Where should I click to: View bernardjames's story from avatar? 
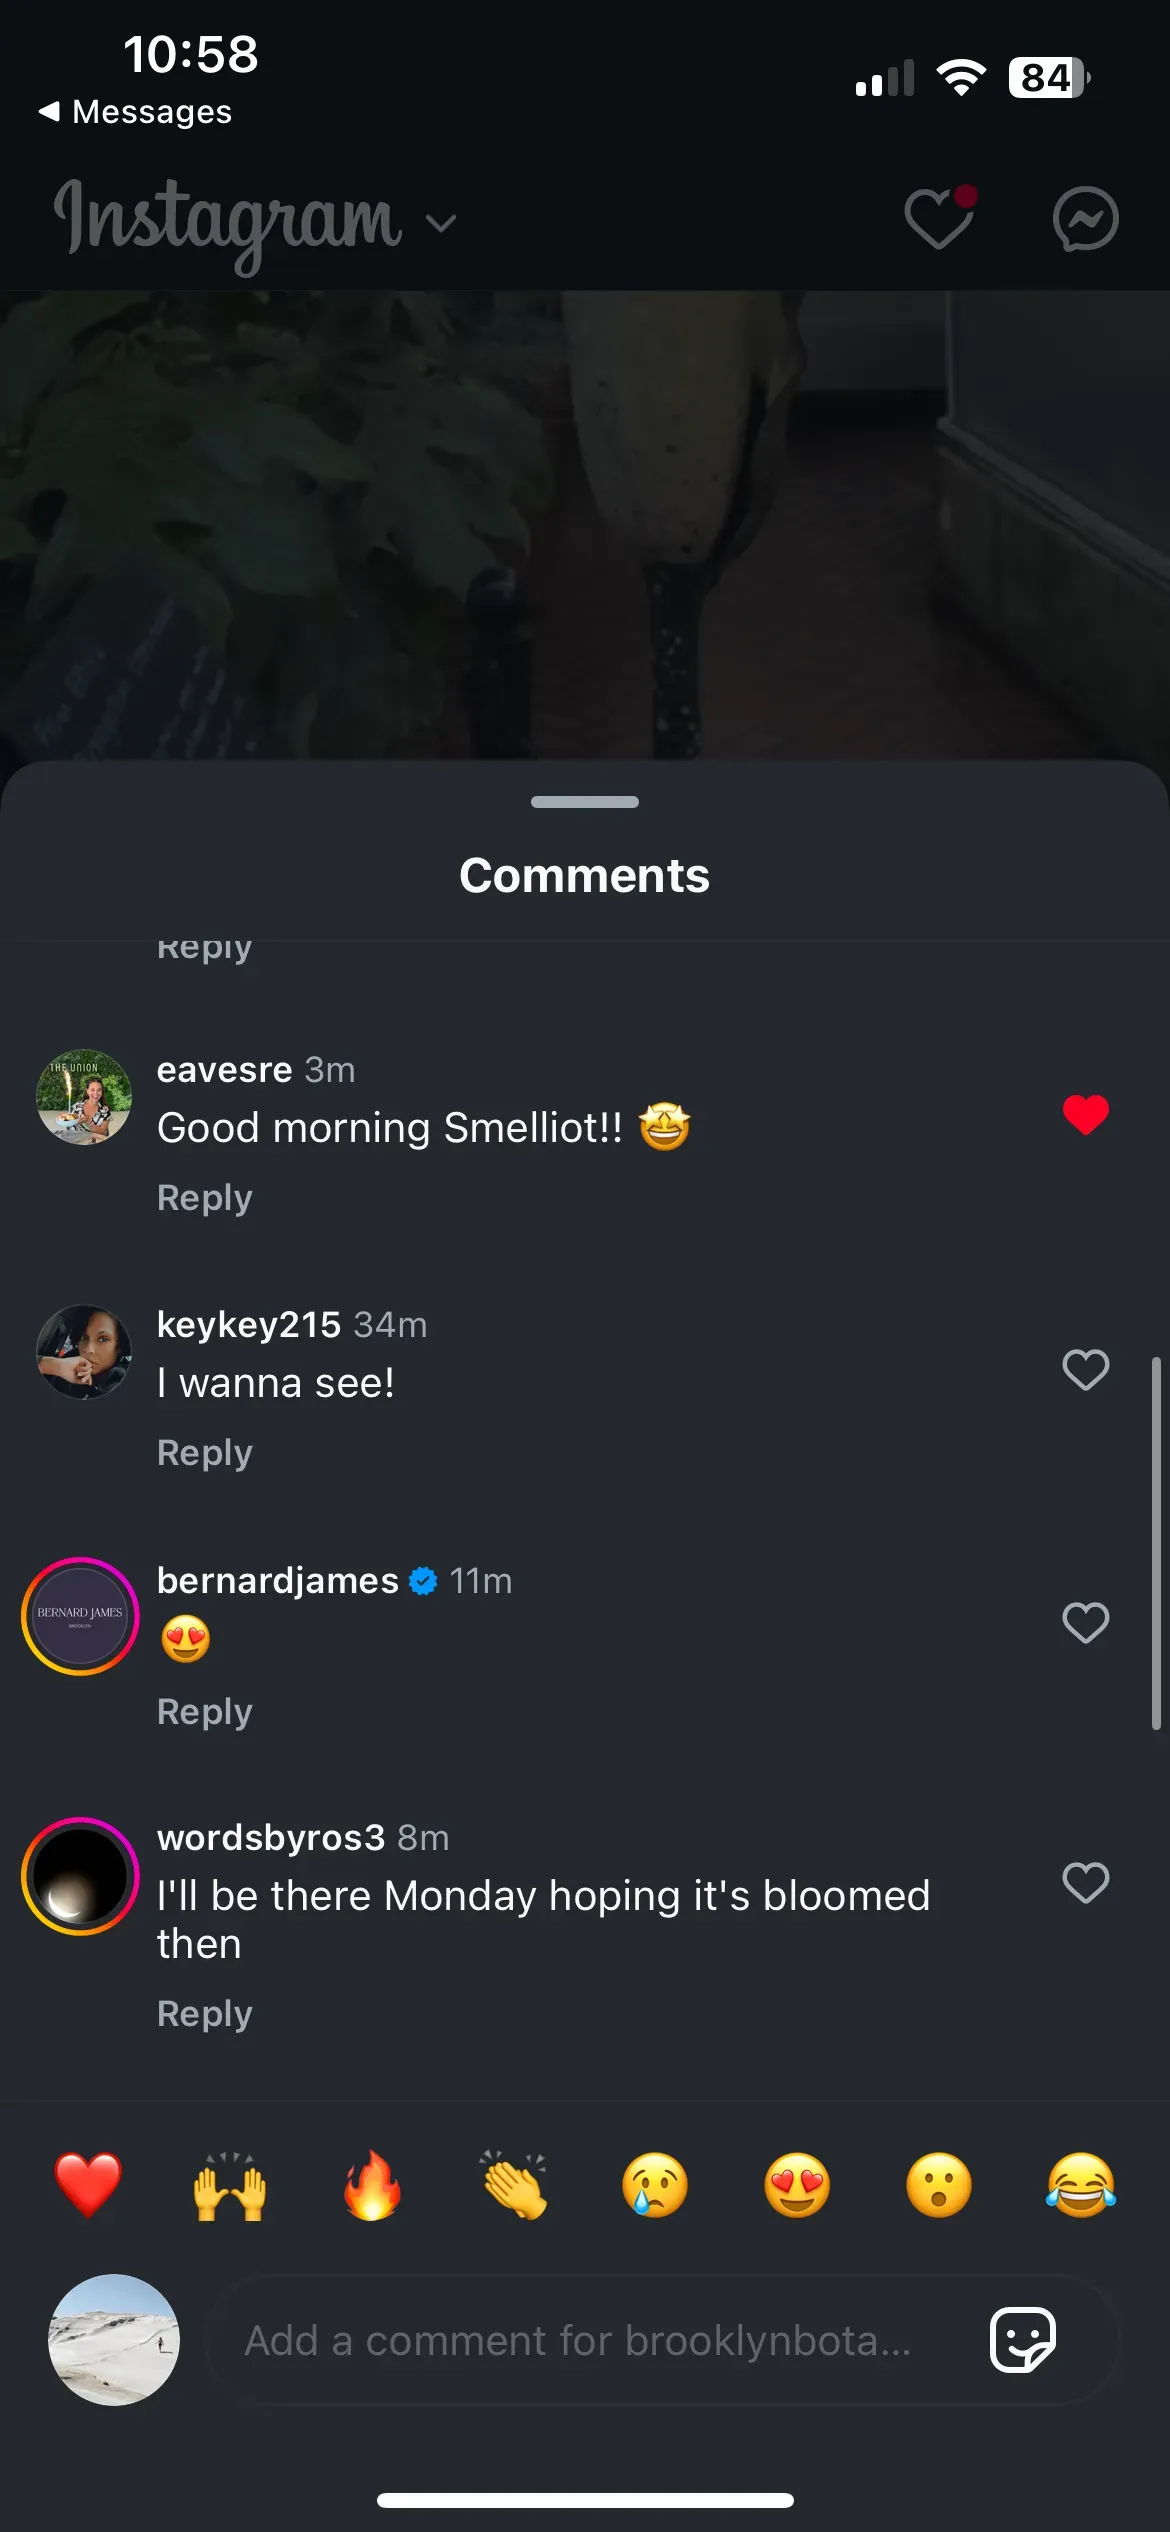pyautogui.click(x=80, y=1616)
